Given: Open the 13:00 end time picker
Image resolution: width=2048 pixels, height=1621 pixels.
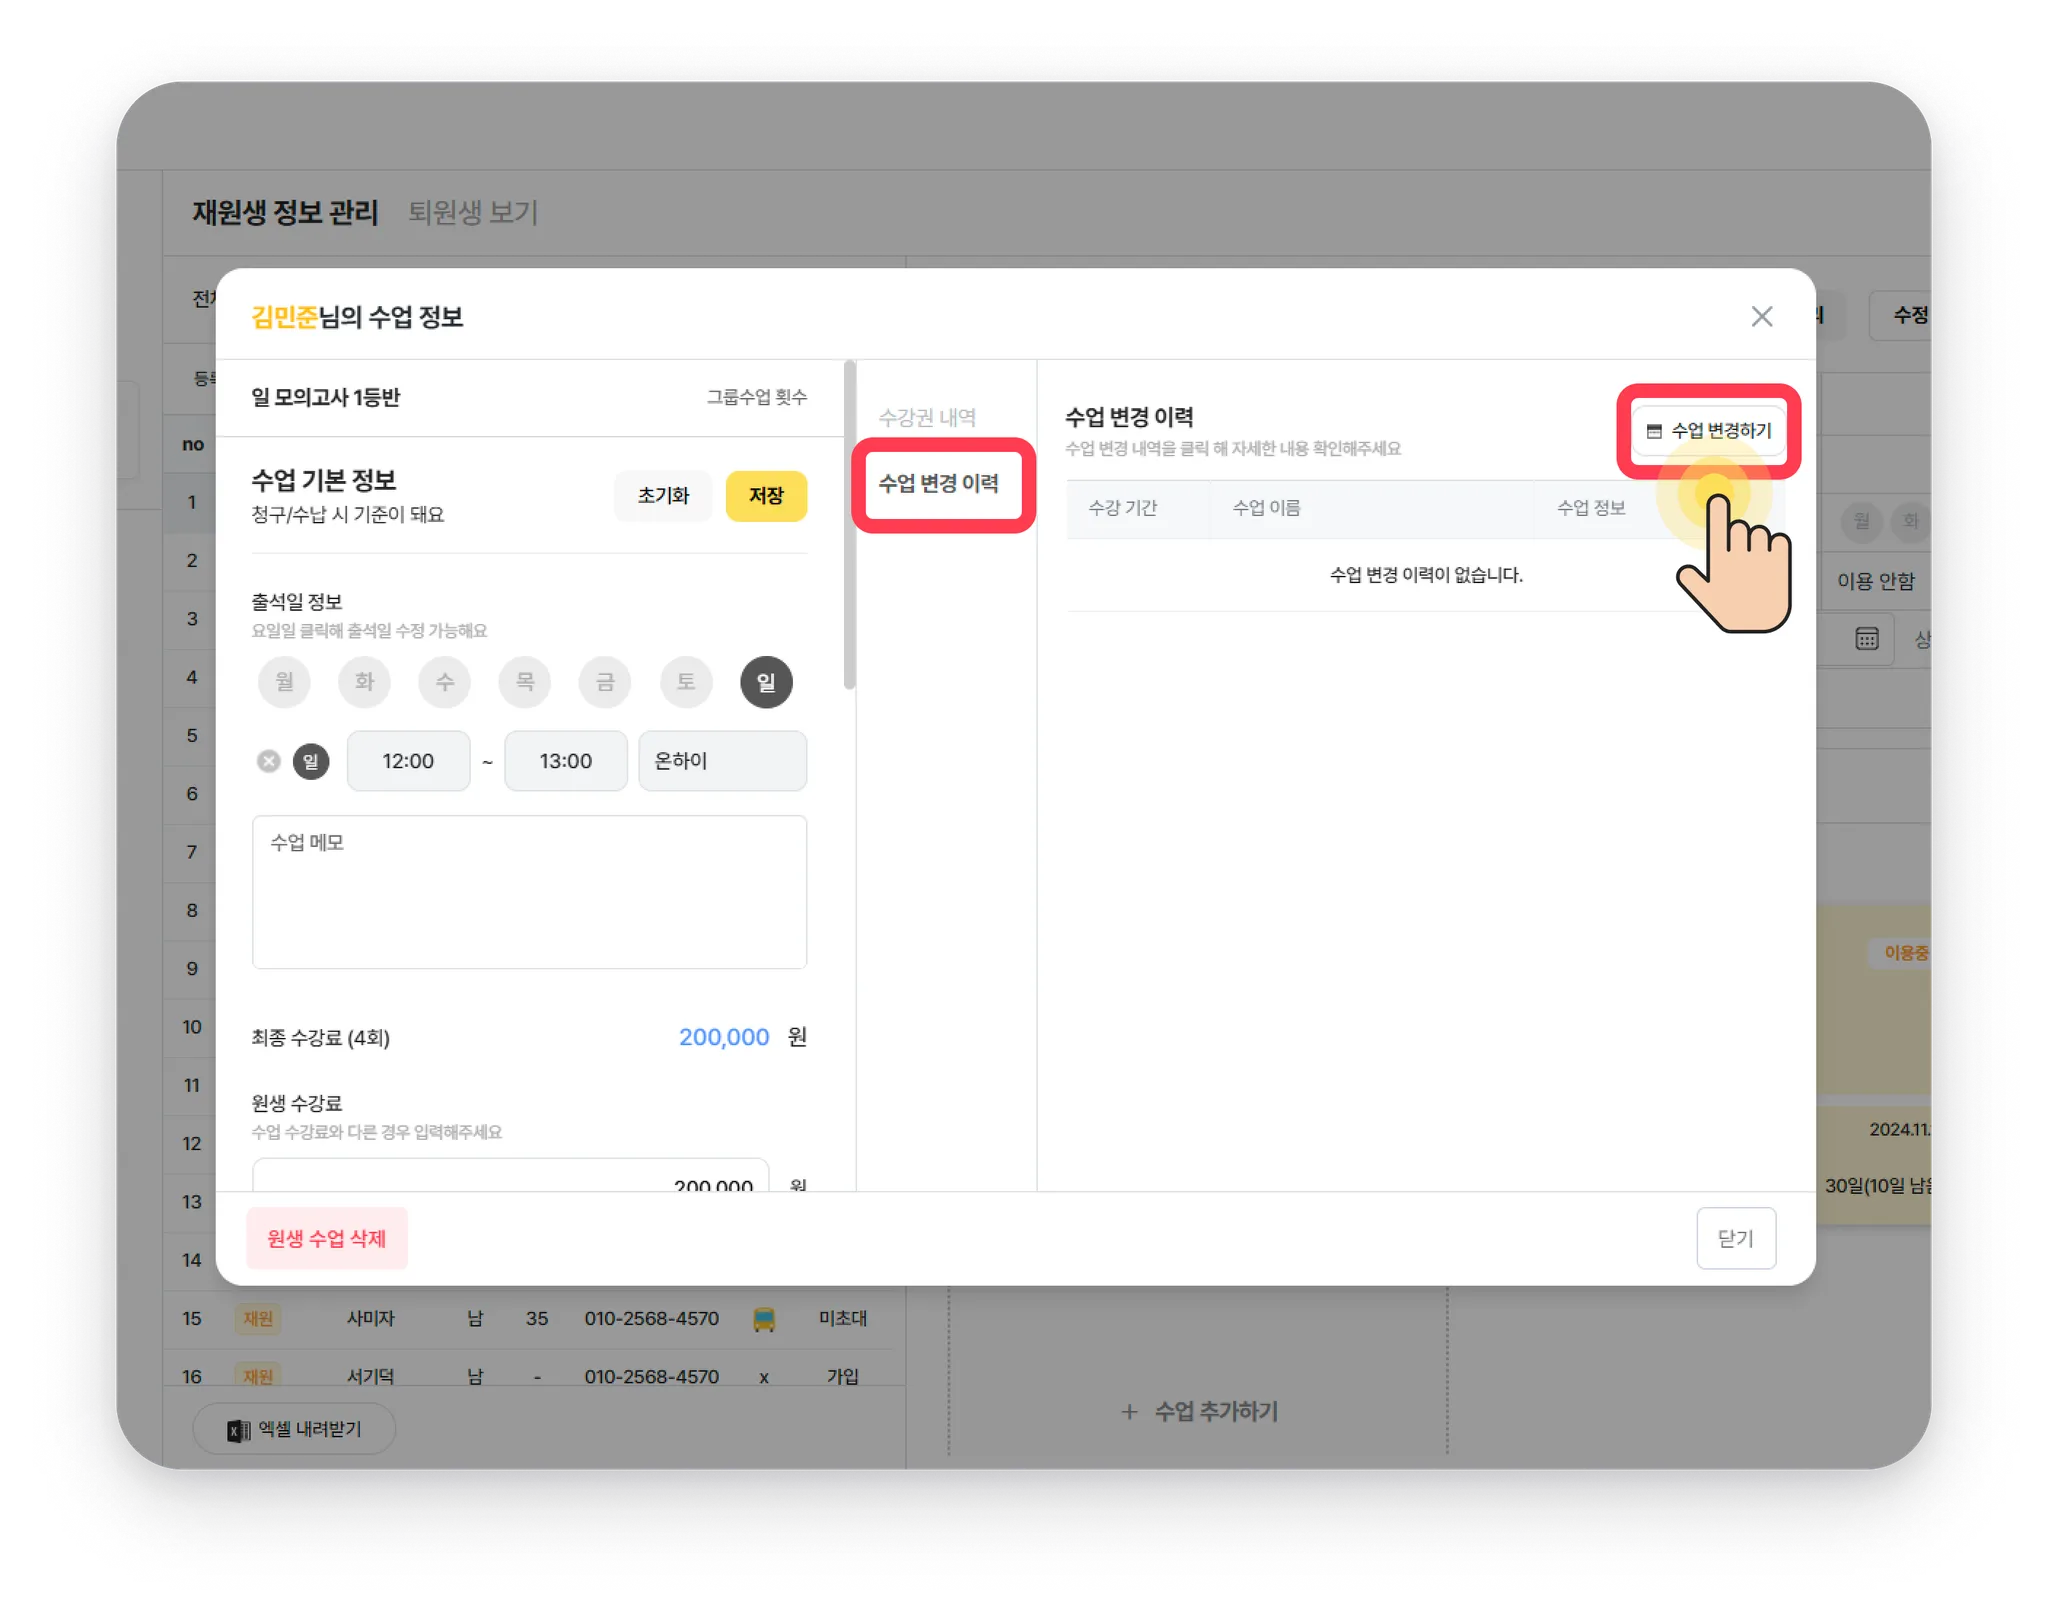Looking at the screenshot, I should [x=565, y=761].
